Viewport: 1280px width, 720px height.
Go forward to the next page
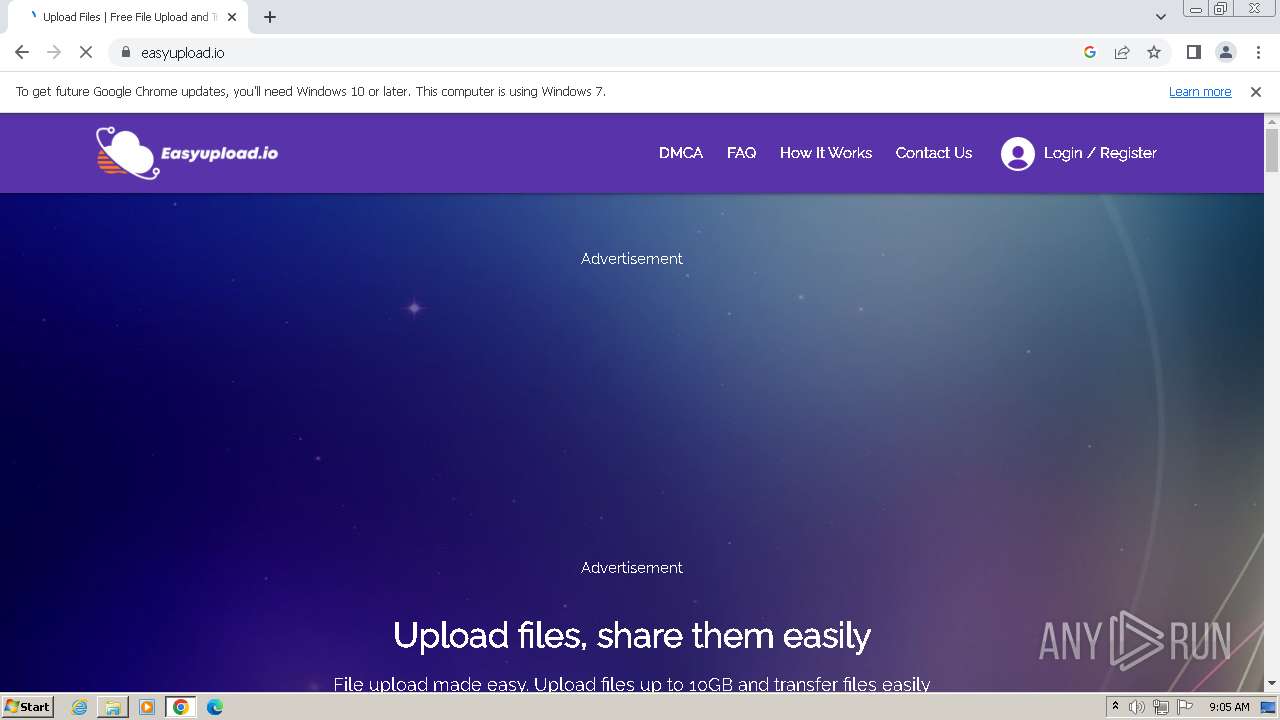coord(54,52)
